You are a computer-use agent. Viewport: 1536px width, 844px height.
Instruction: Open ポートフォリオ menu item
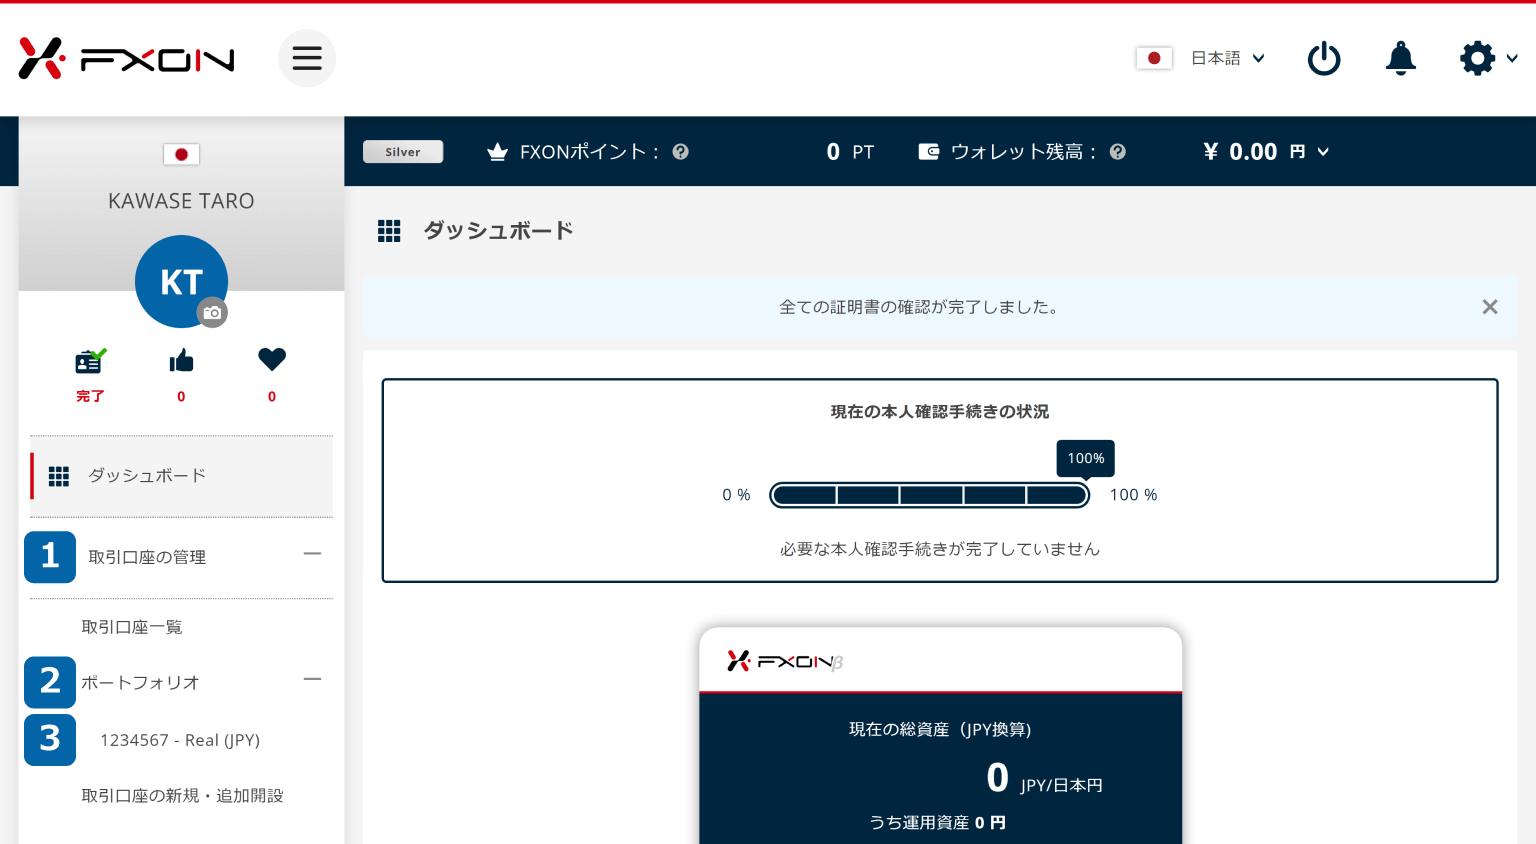tap(140, 683)
